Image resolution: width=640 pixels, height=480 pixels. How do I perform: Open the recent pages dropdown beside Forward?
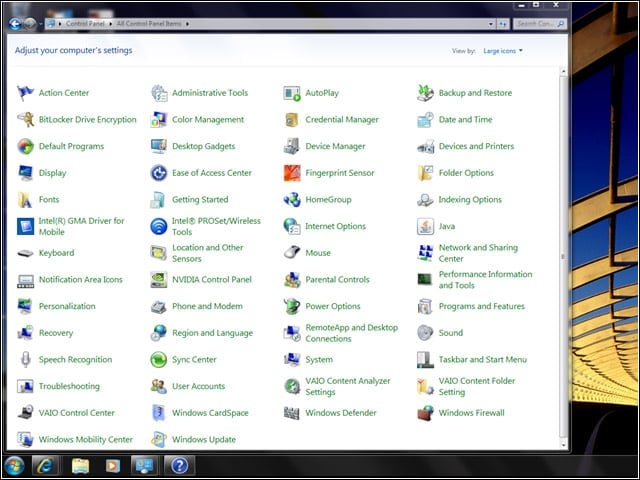pos(41,24)
